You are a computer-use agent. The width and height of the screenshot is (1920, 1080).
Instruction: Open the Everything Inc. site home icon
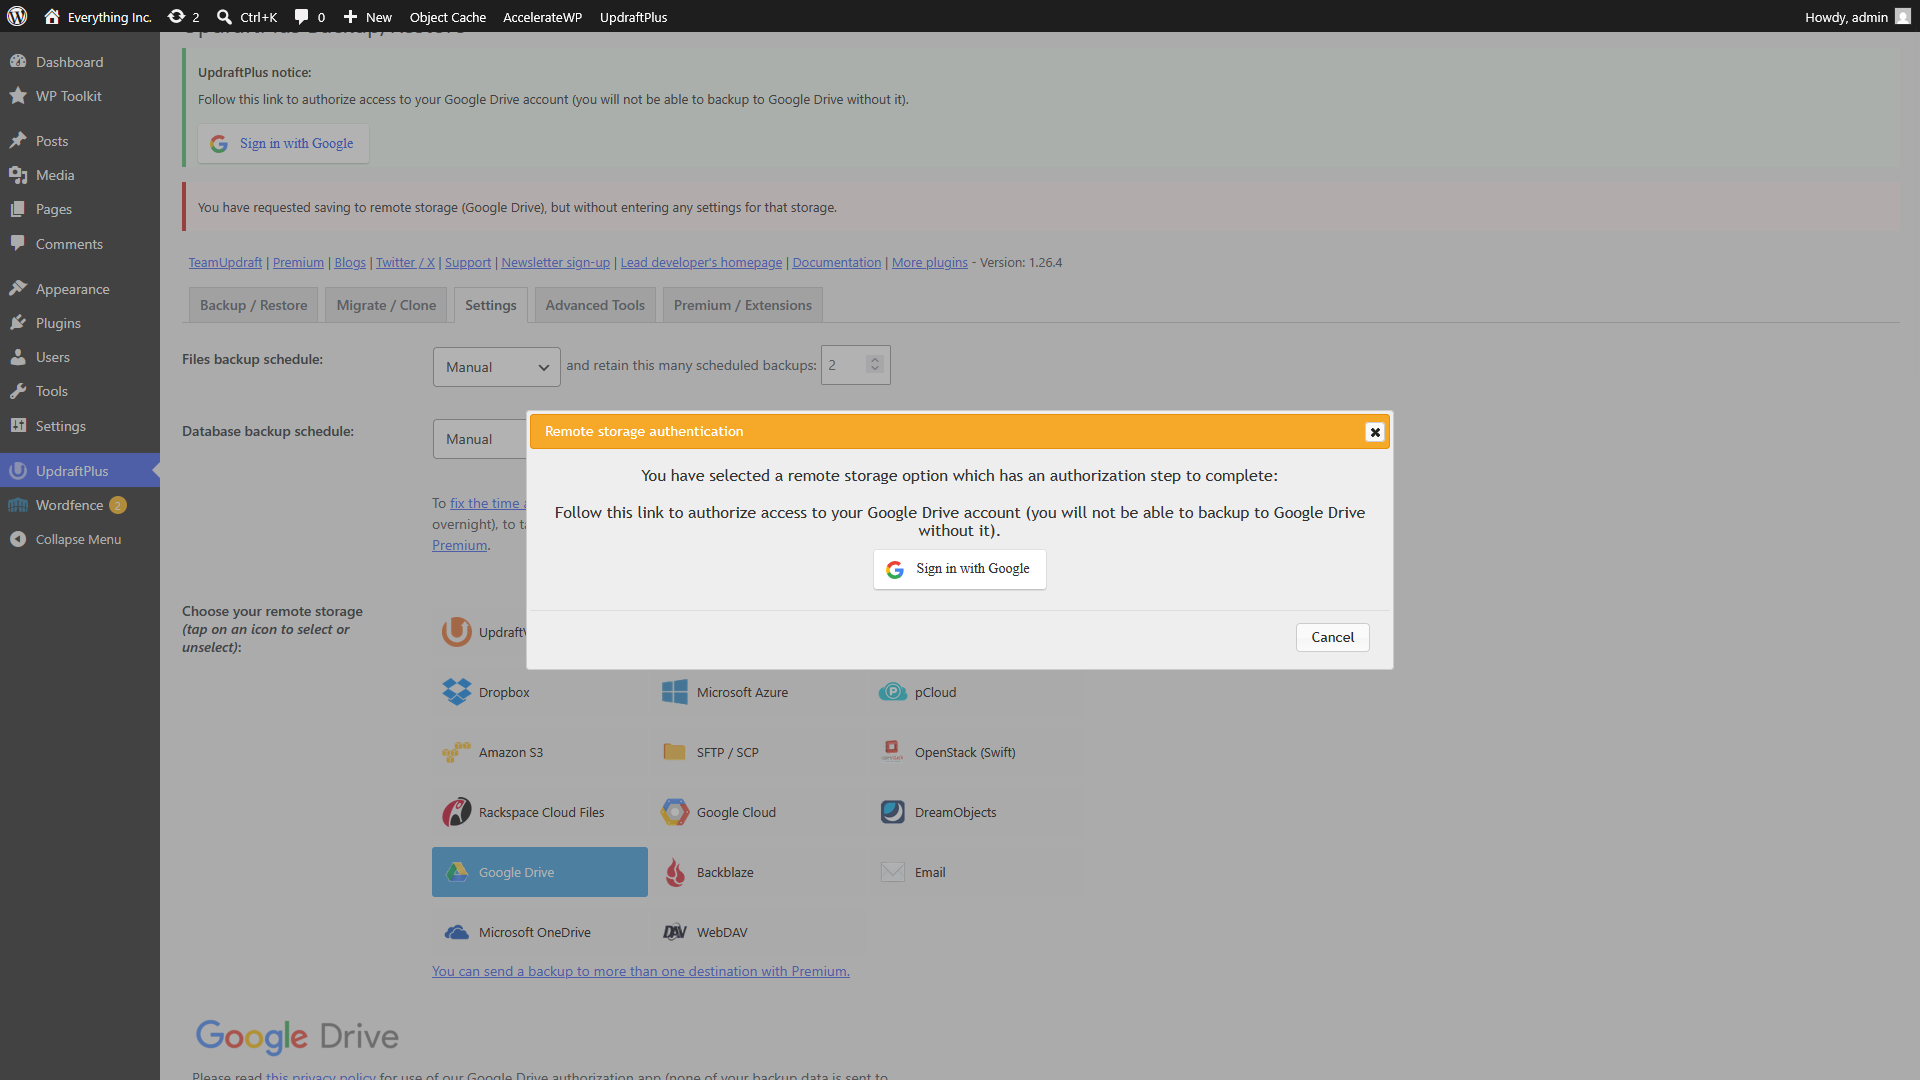point(52,16)
